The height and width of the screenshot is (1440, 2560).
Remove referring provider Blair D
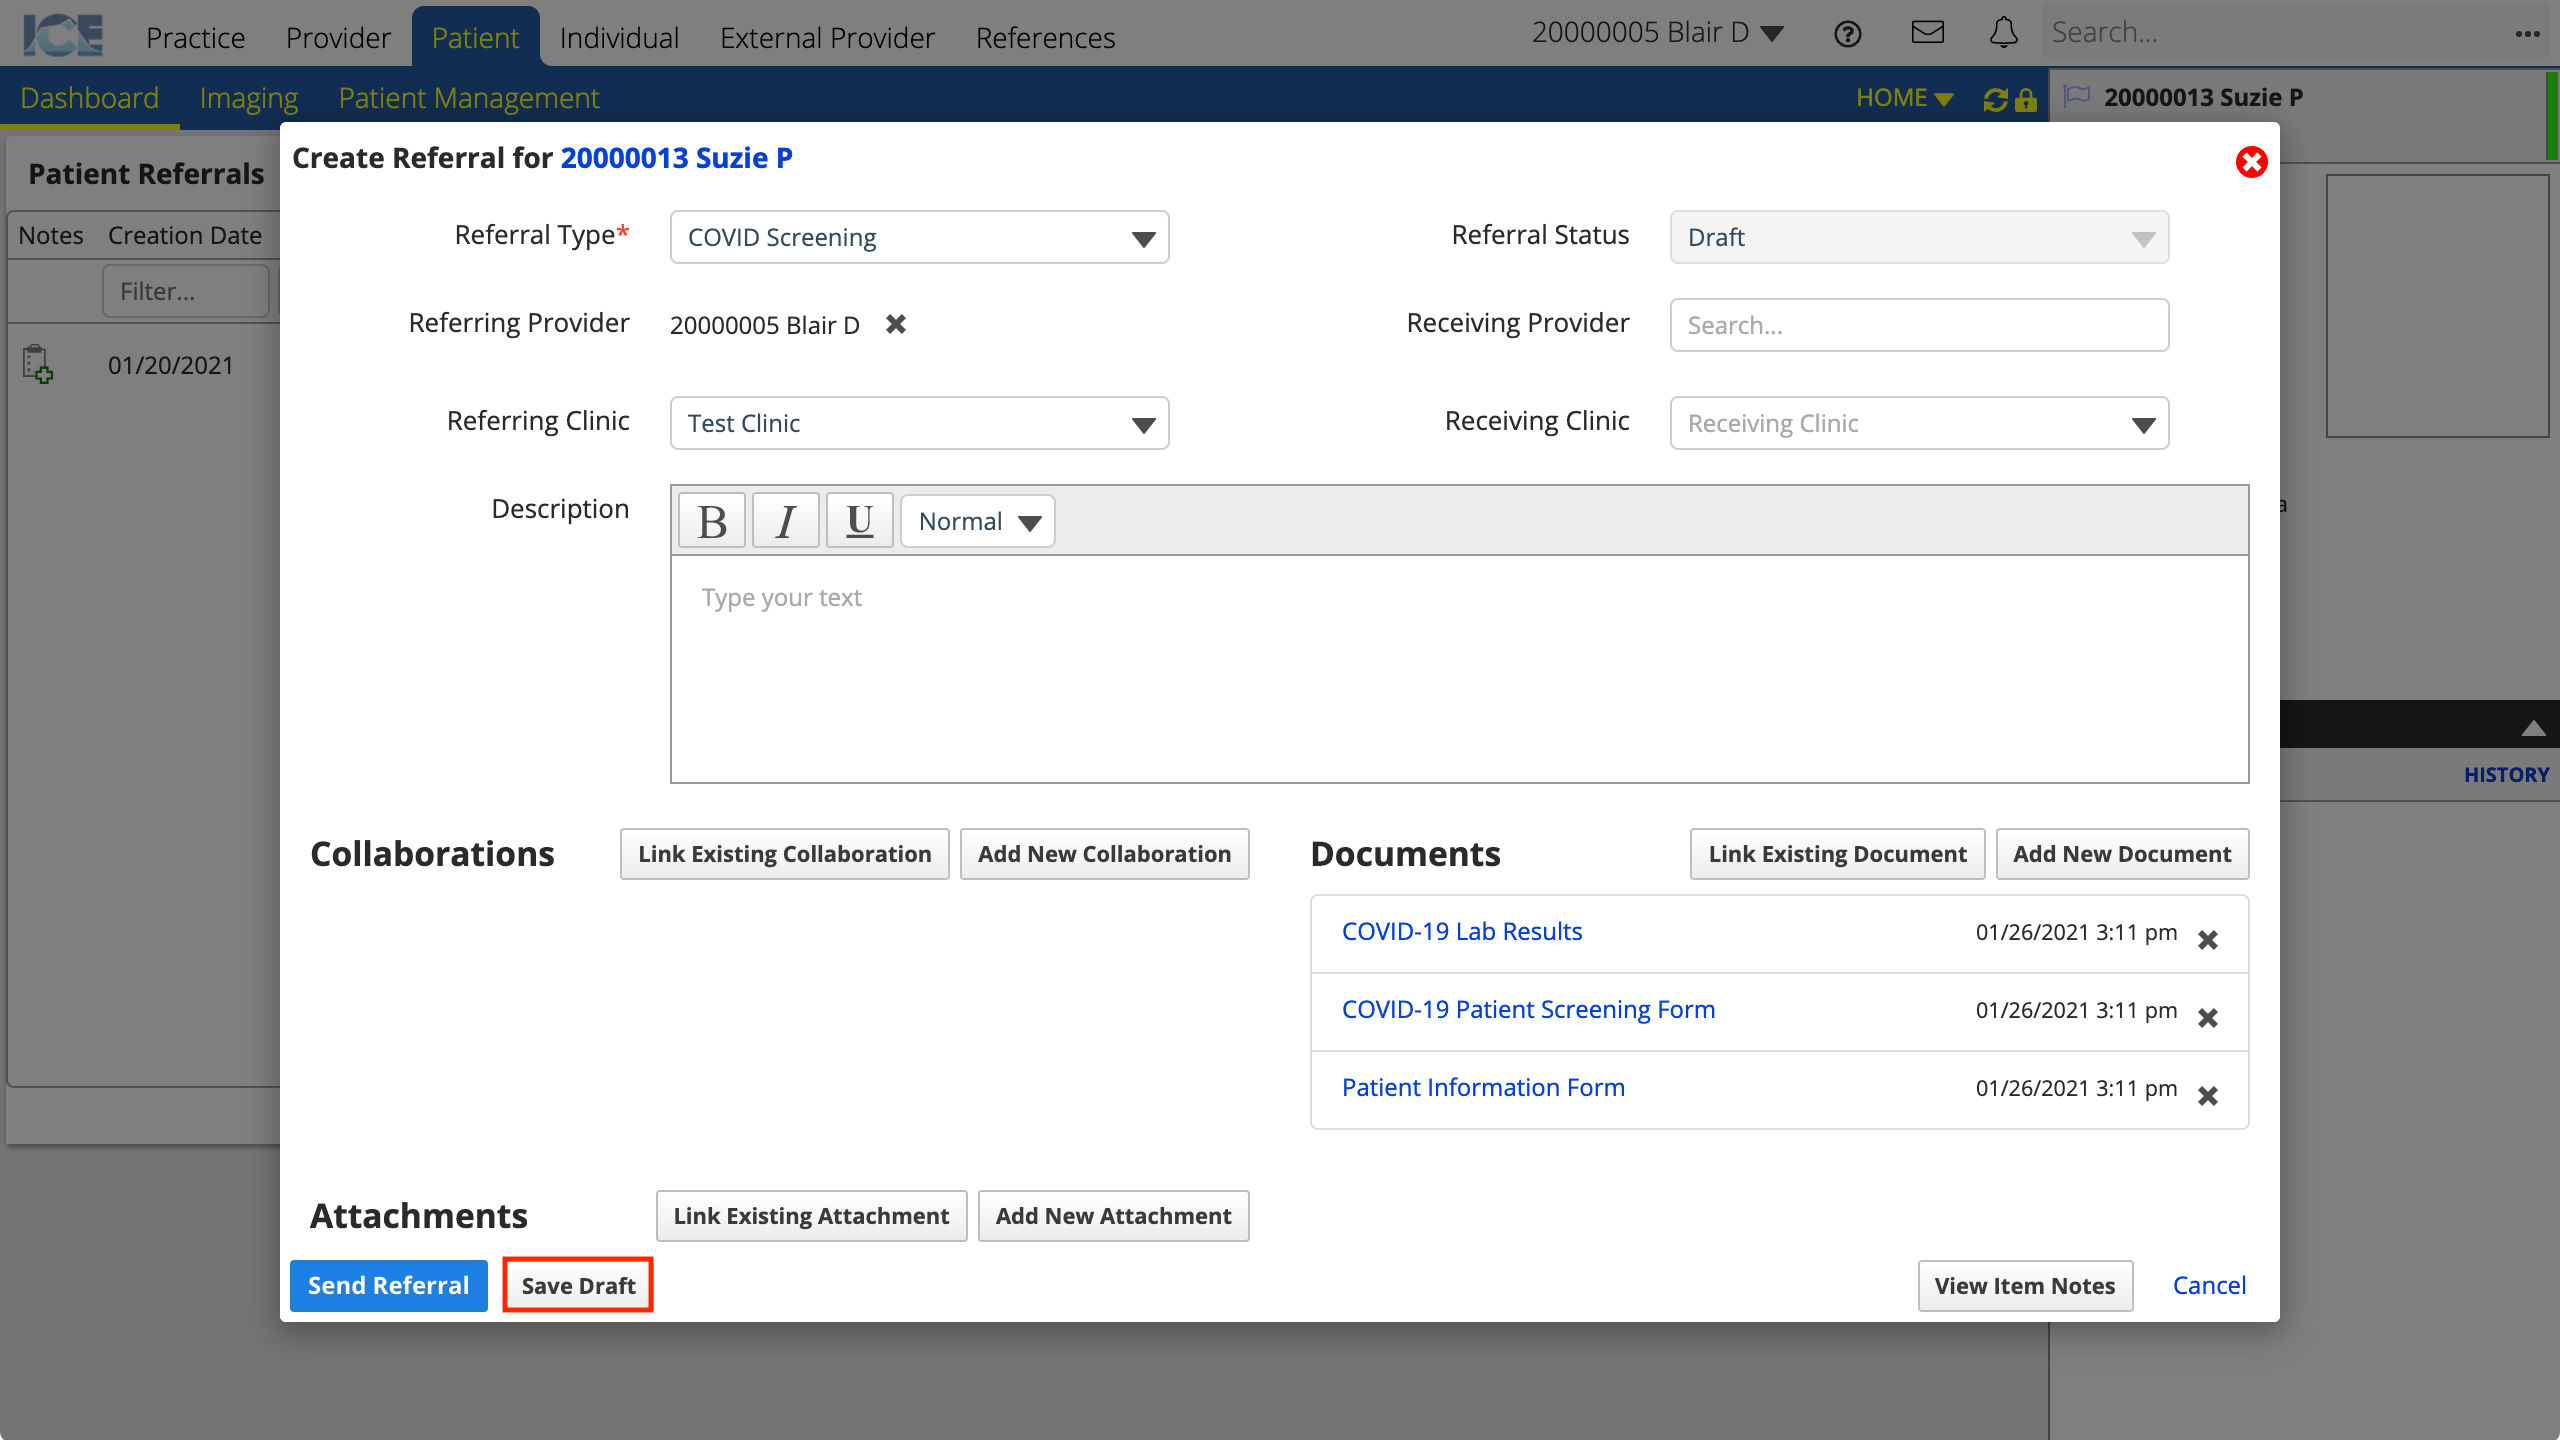click(896, 324)
